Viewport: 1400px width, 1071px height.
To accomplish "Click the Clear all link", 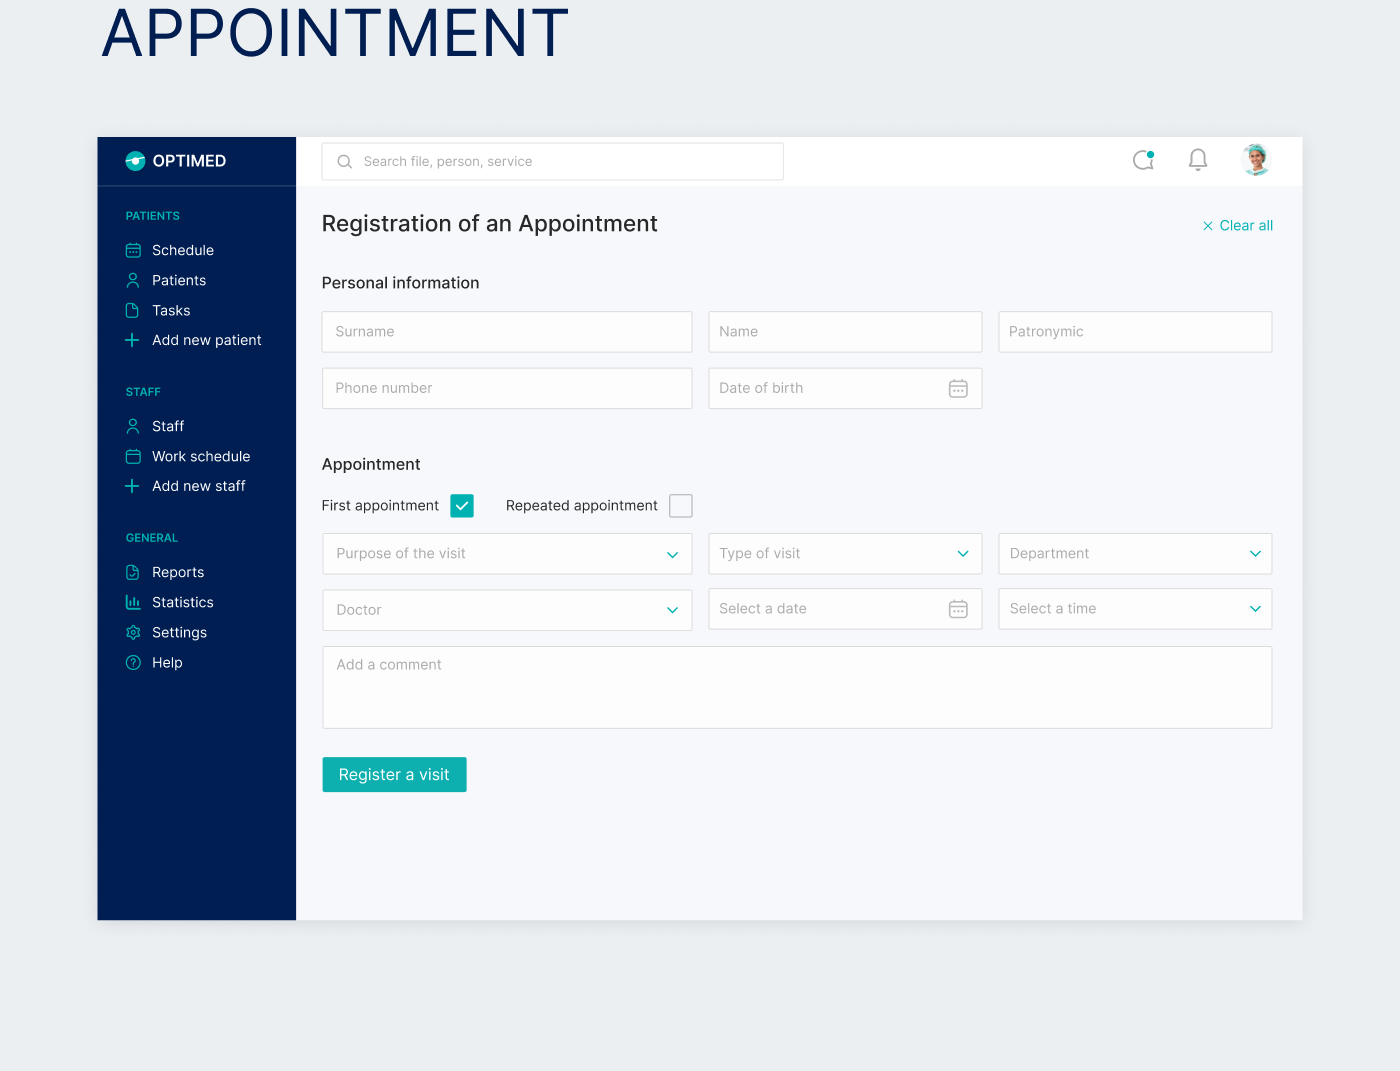I will [1238, 226].
